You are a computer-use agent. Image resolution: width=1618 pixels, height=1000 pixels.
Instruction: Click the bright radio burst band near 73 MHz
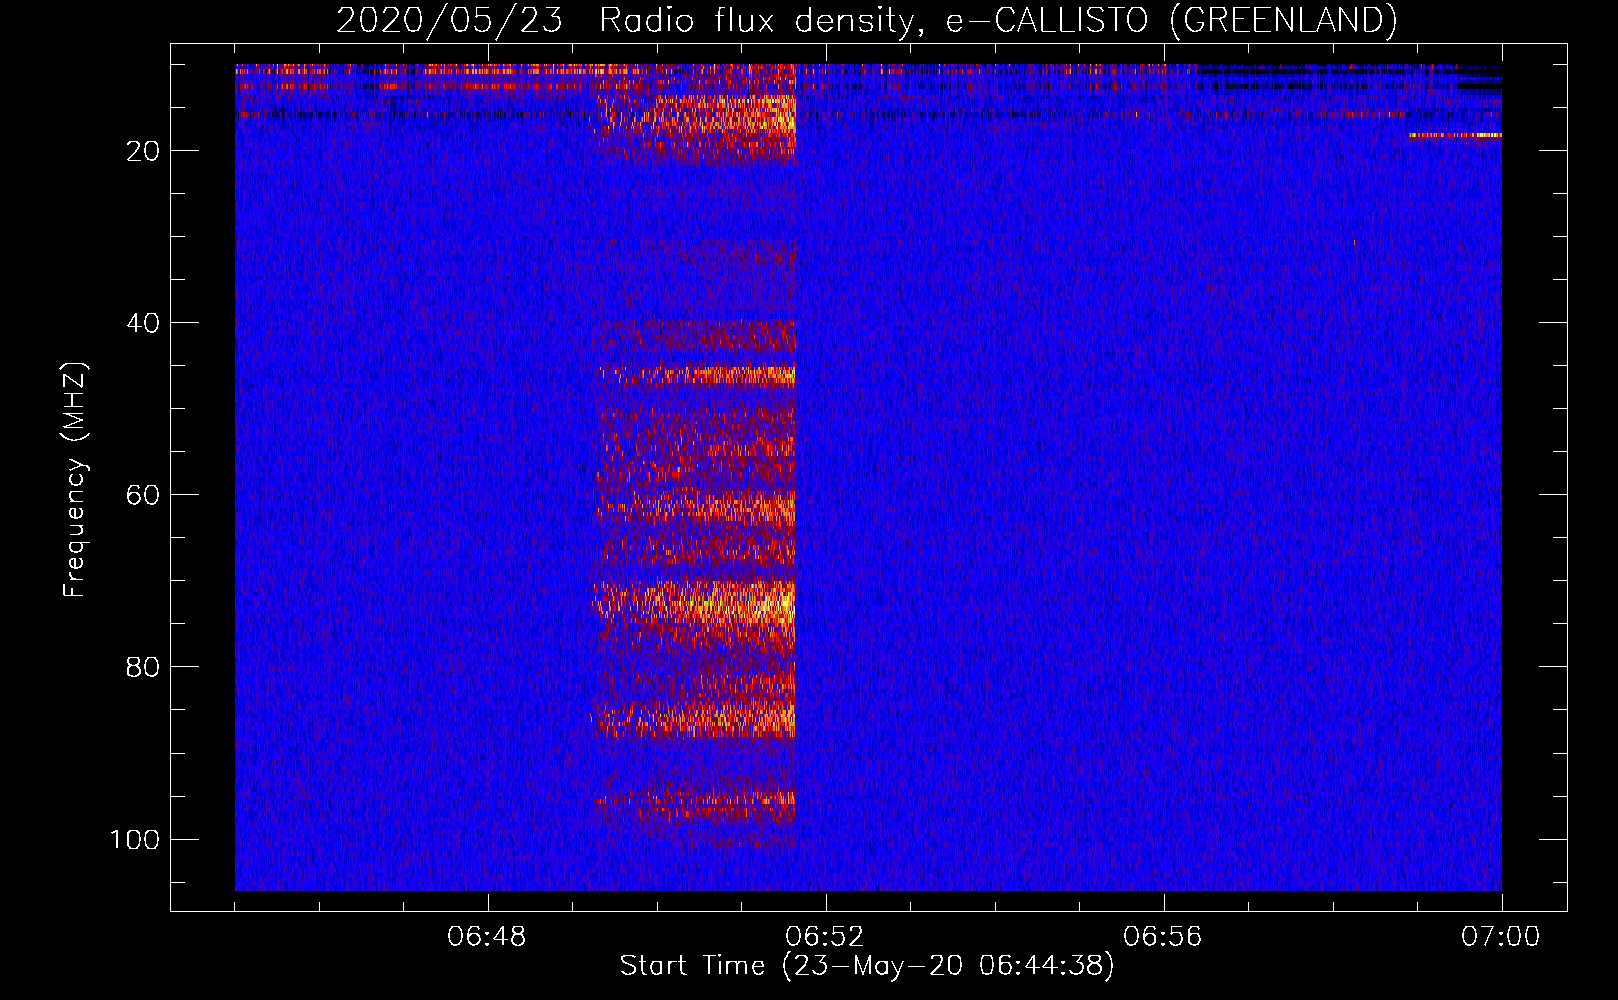pyautogui.click(x=695, y=603)
